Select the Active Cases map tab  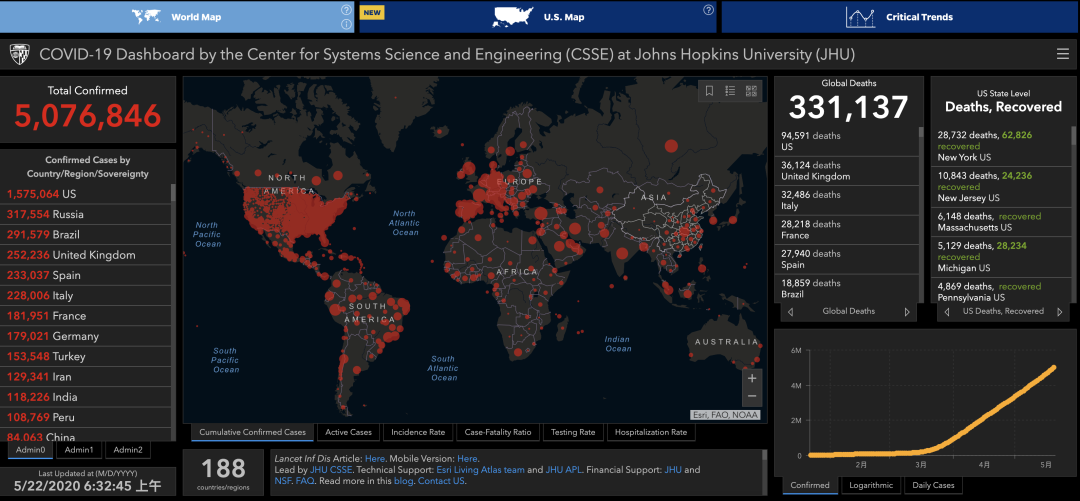click(348, 432)
